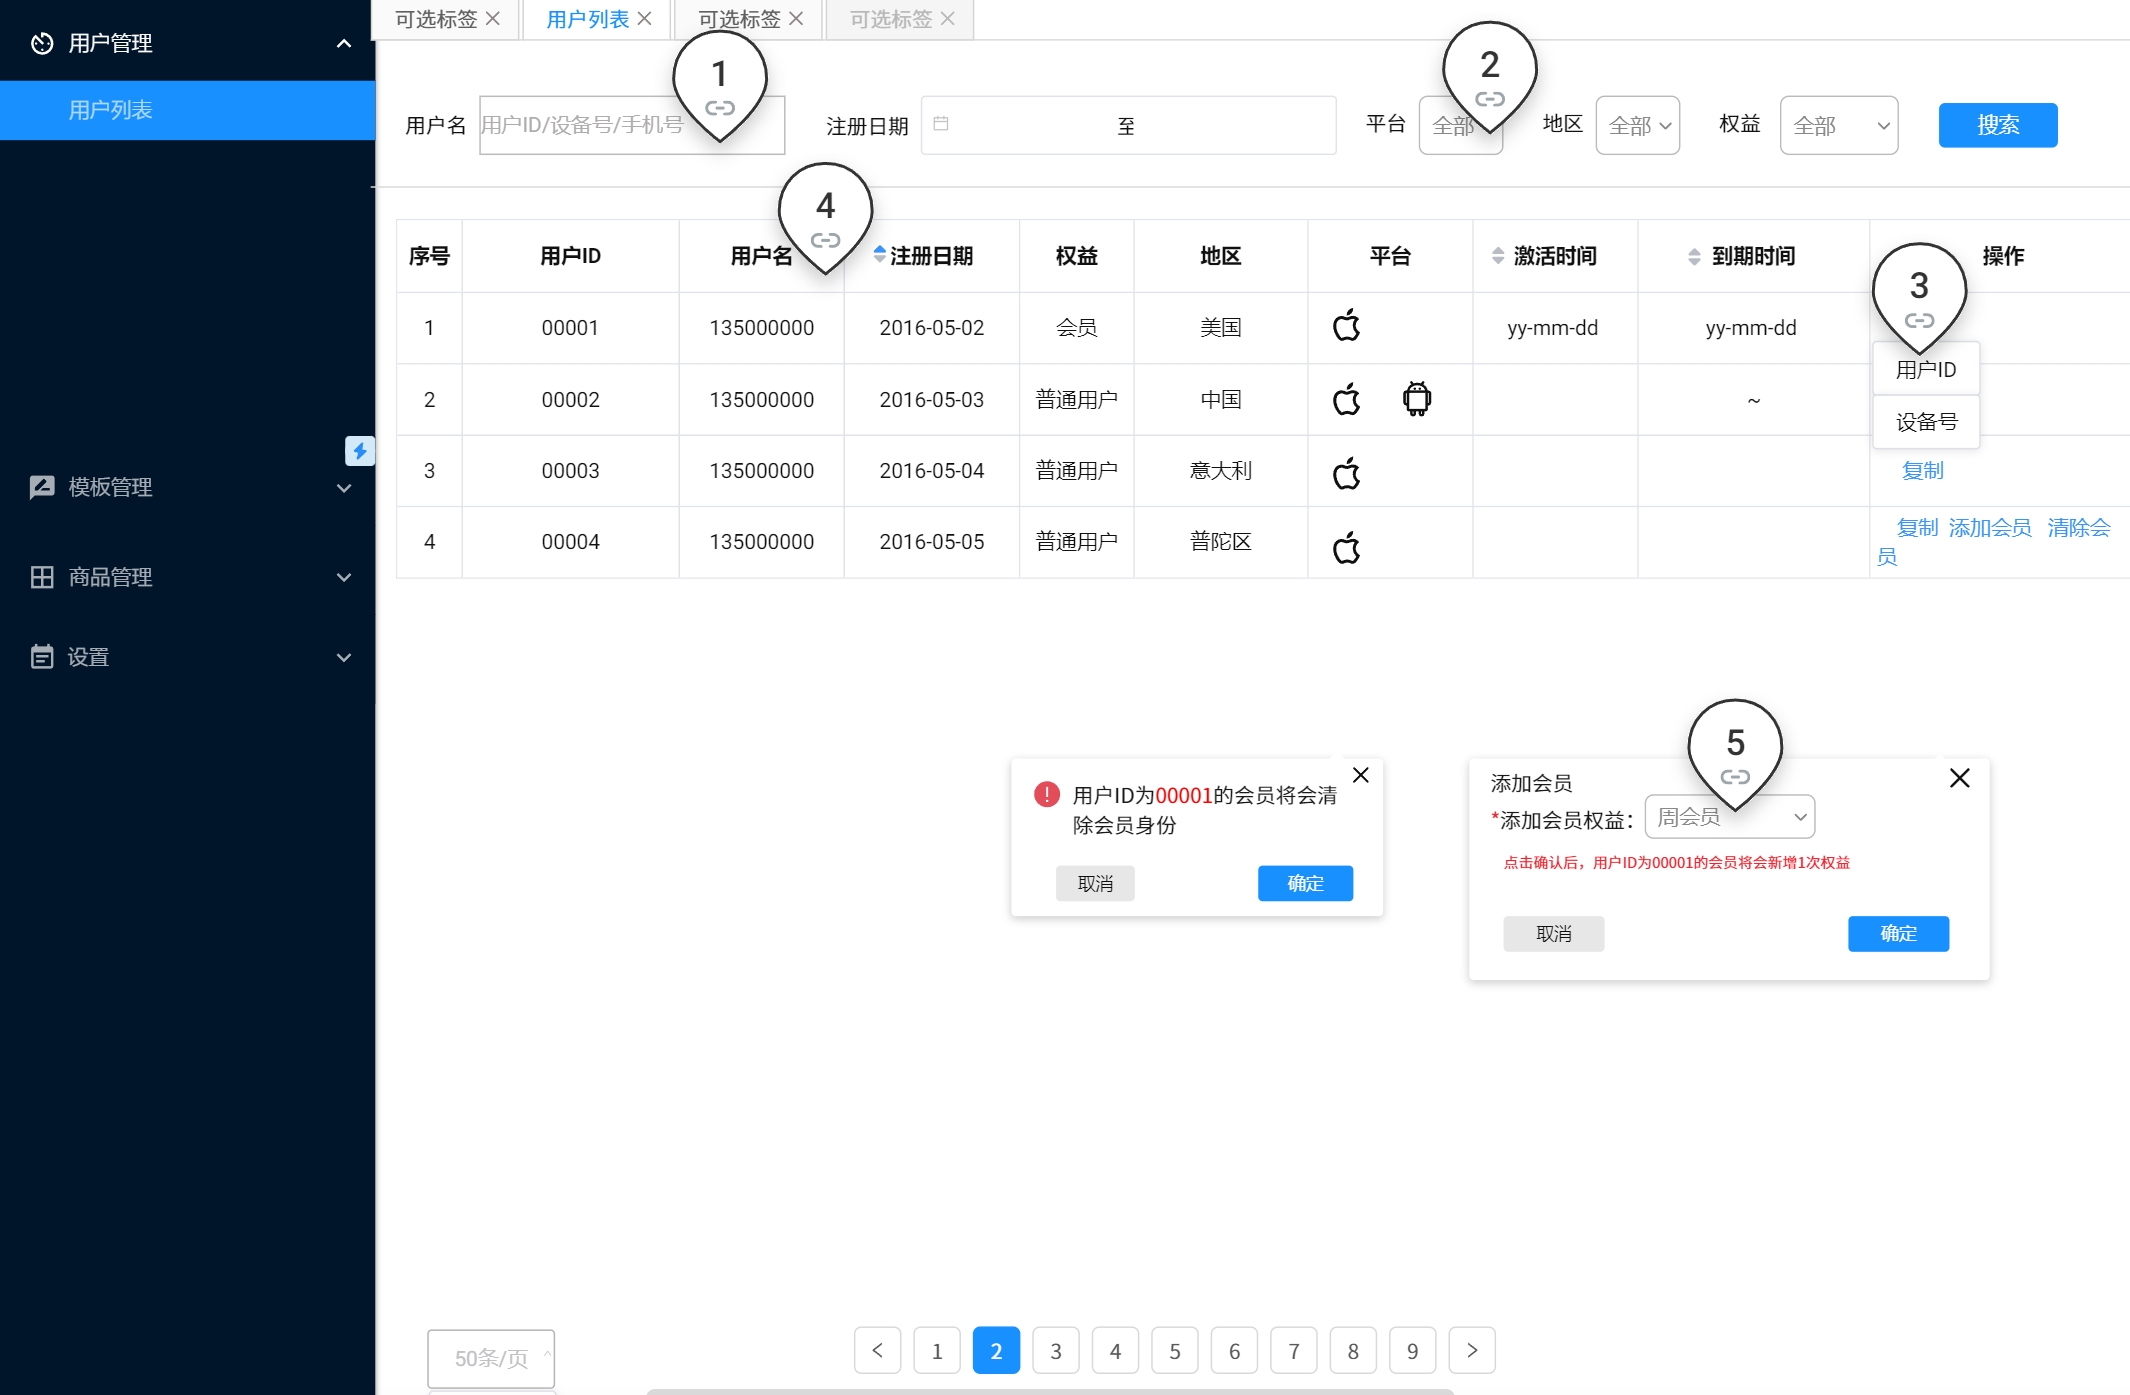Click user ID cell 00001

point(570,328)
